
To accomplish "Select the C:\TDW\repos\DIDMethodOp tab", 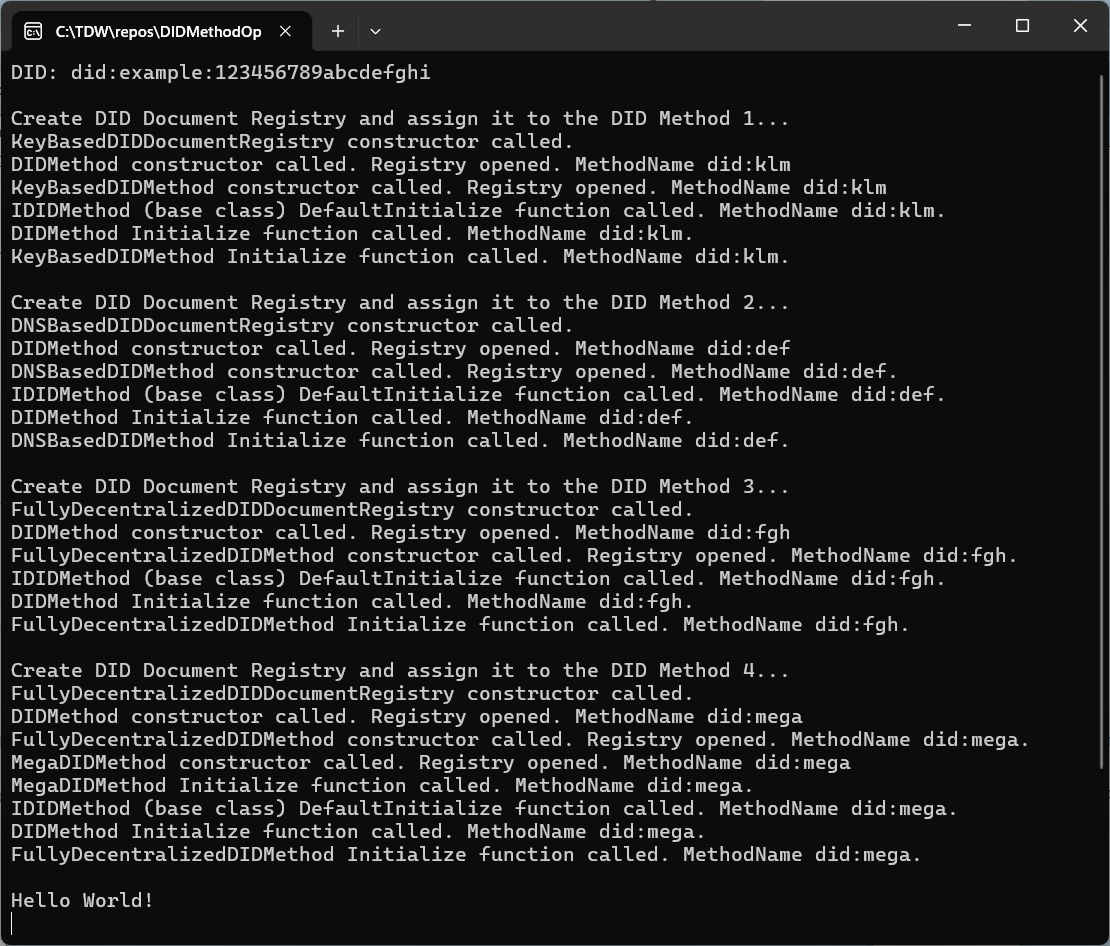I will tap(158, 31).
